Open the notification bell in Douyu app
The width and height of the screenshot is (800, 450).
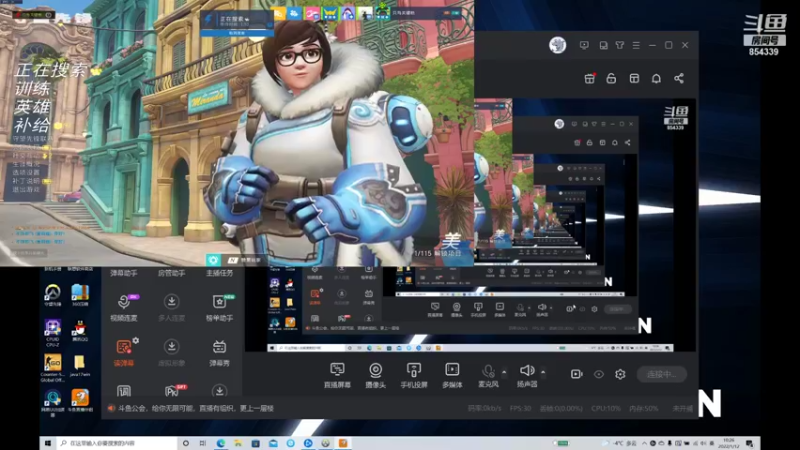(x=656, y=78)
